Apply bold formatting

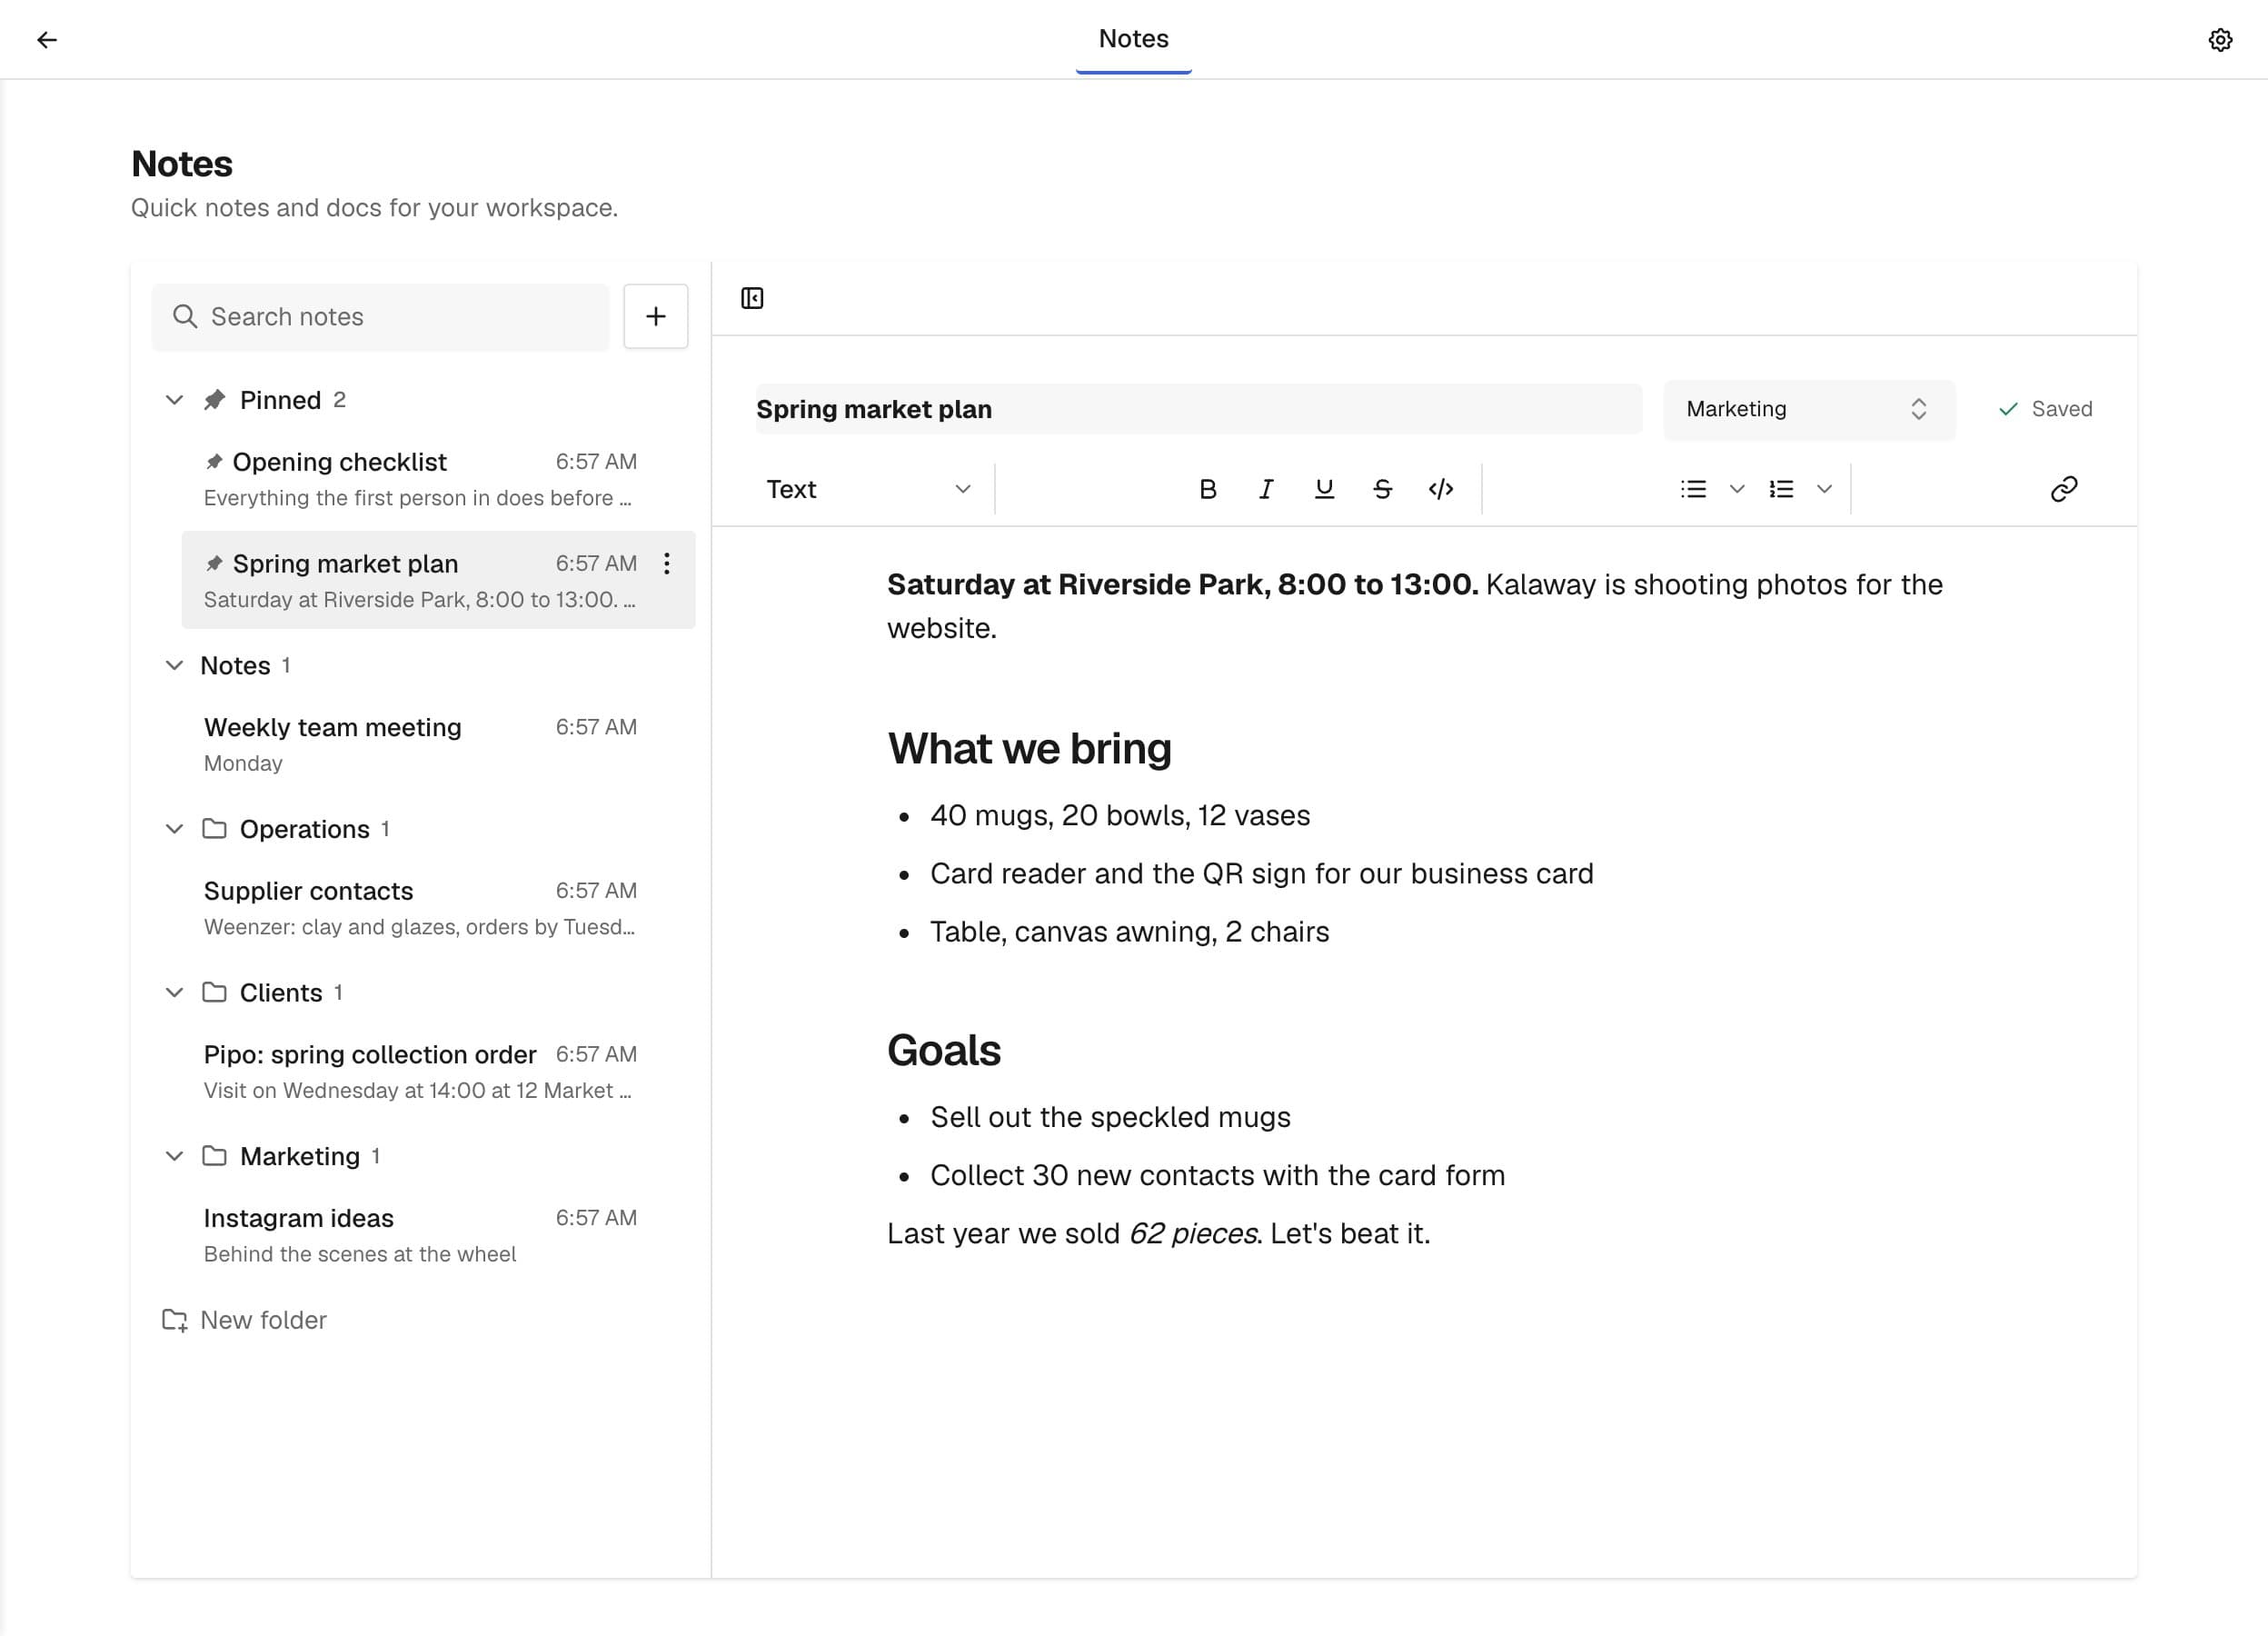(1207, 489)
